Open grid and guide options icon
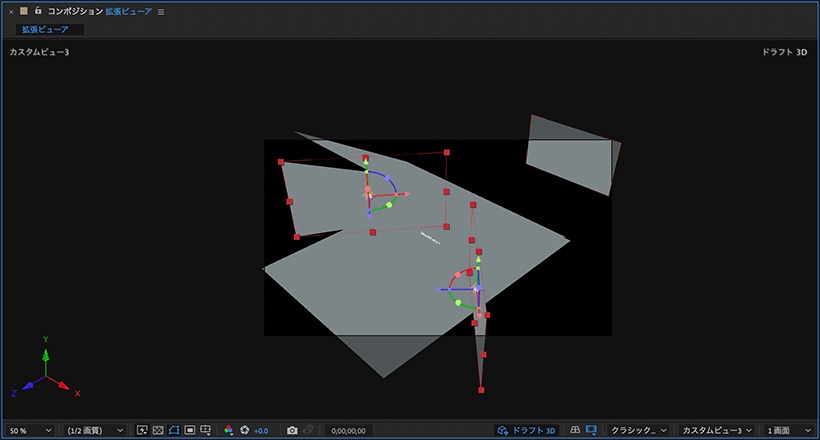Image resolution: width=820 pixels, height=440 pixels. (206, 430)
